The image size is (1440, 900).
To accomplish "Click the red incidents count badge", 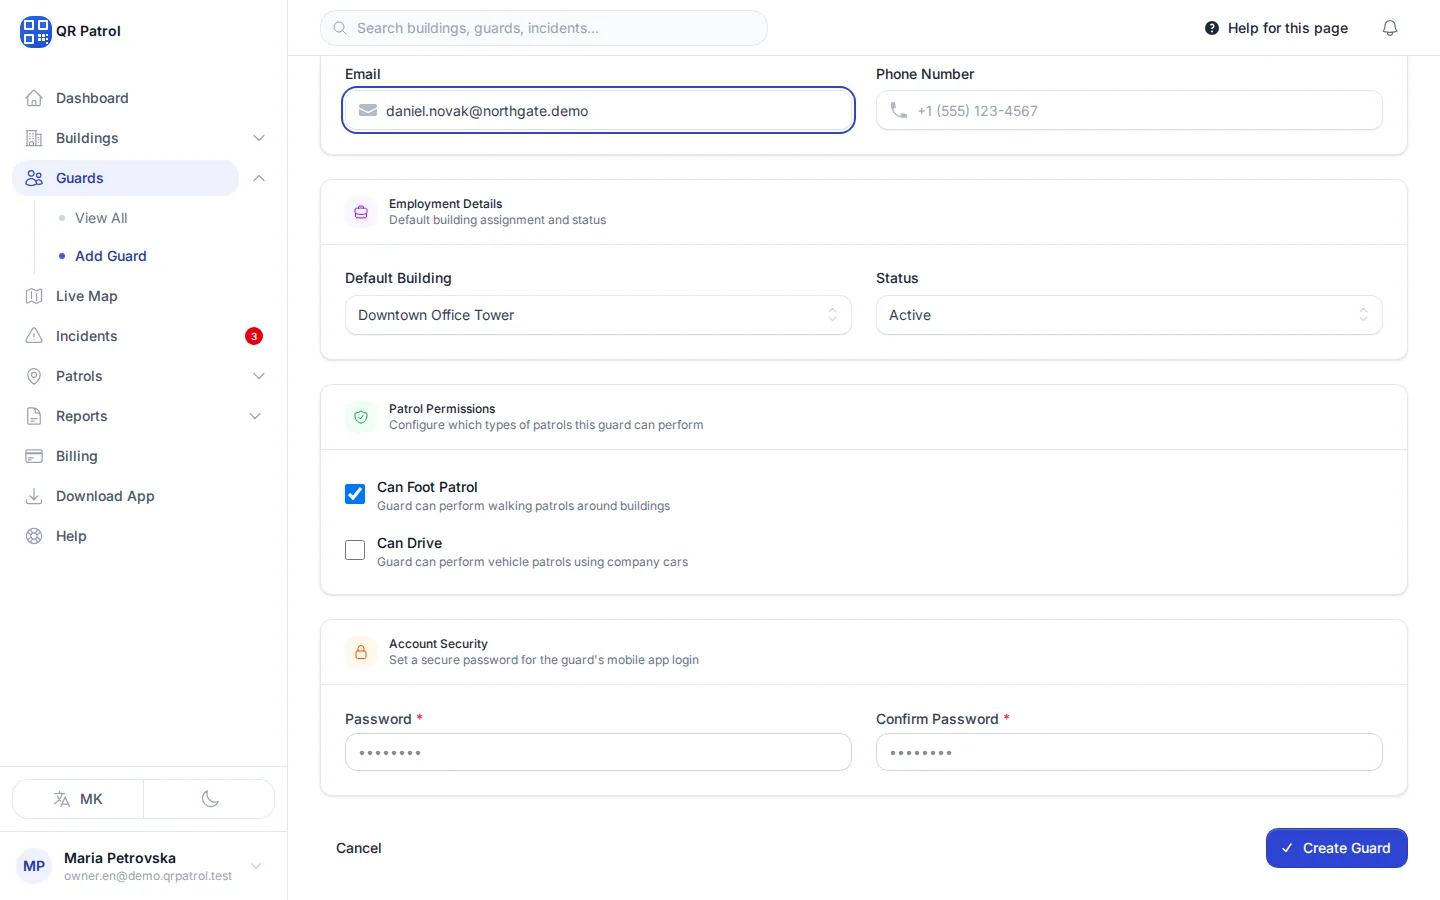I will point(254,336).
